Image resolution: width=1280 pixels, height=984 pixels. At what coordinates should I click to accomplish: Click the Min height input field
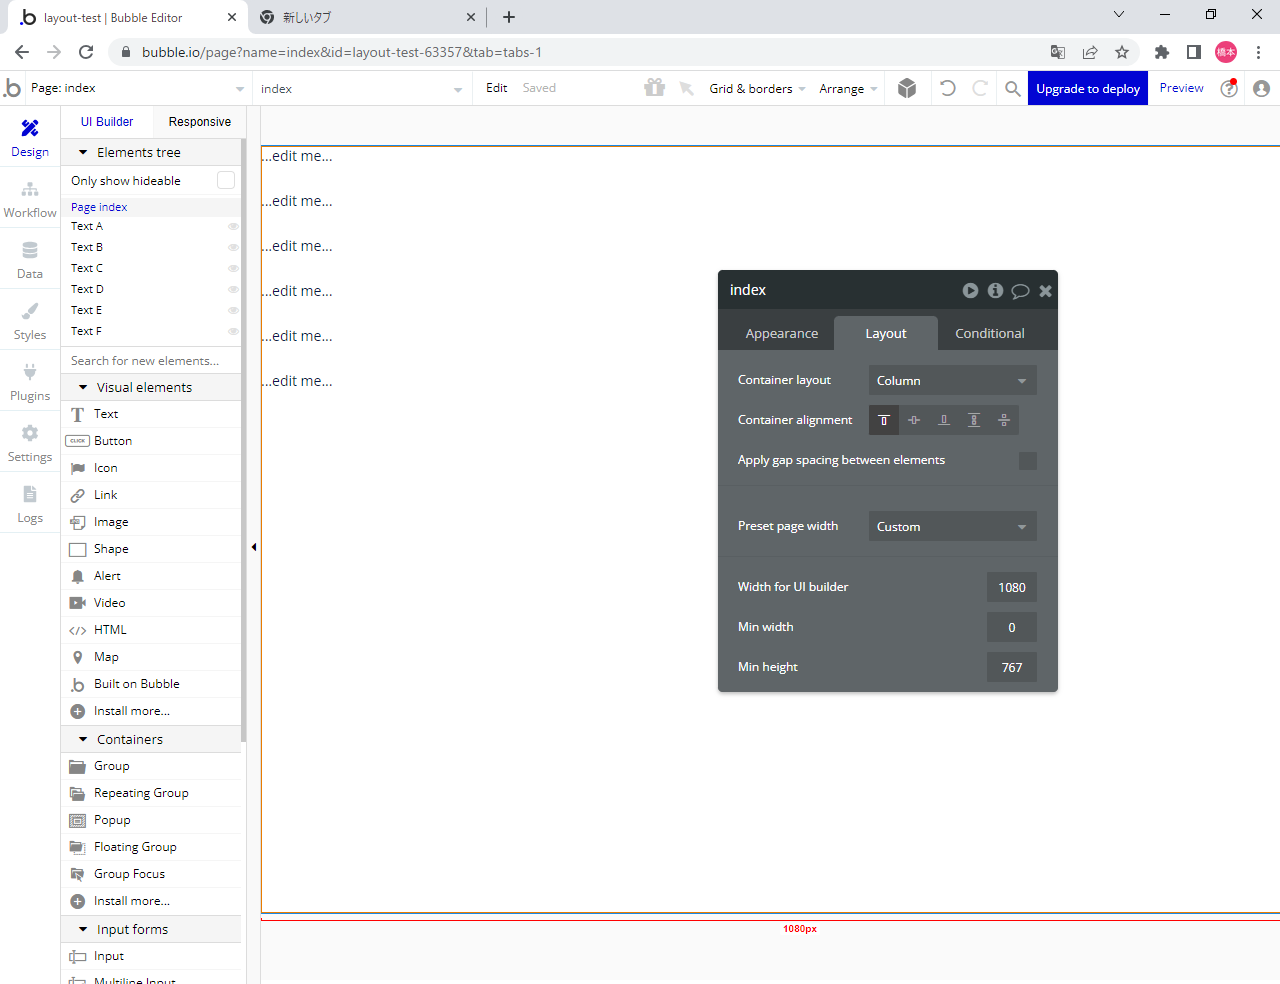pyautogui.click(x=1011, y=667)
